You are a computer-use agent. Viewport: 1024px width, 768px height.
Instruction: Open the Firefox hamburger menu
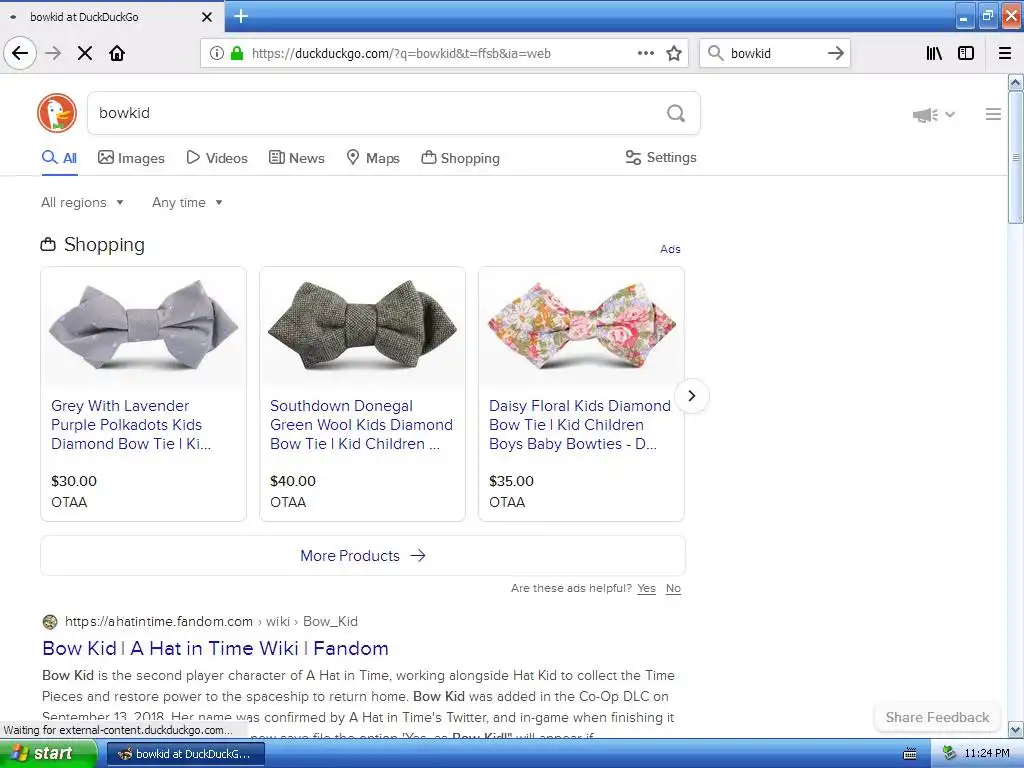tap(1005, 53)
